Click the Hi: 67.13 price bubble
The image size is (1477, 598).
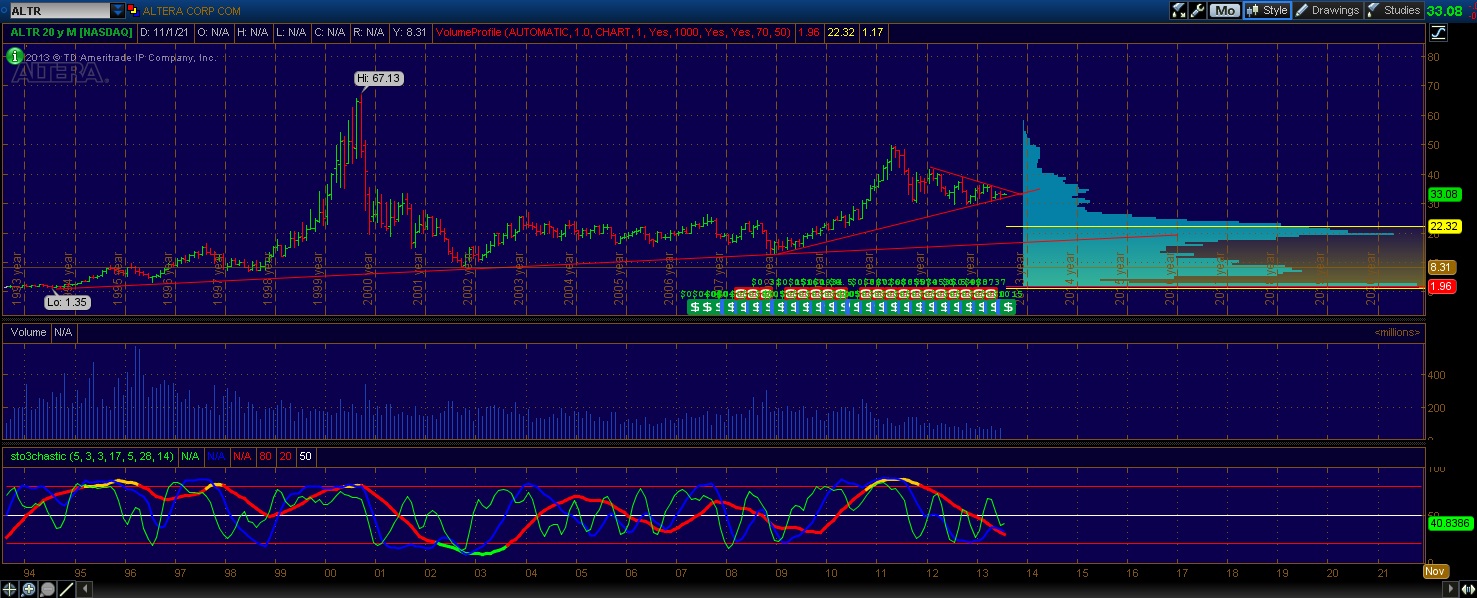click(x=380, y=78)
